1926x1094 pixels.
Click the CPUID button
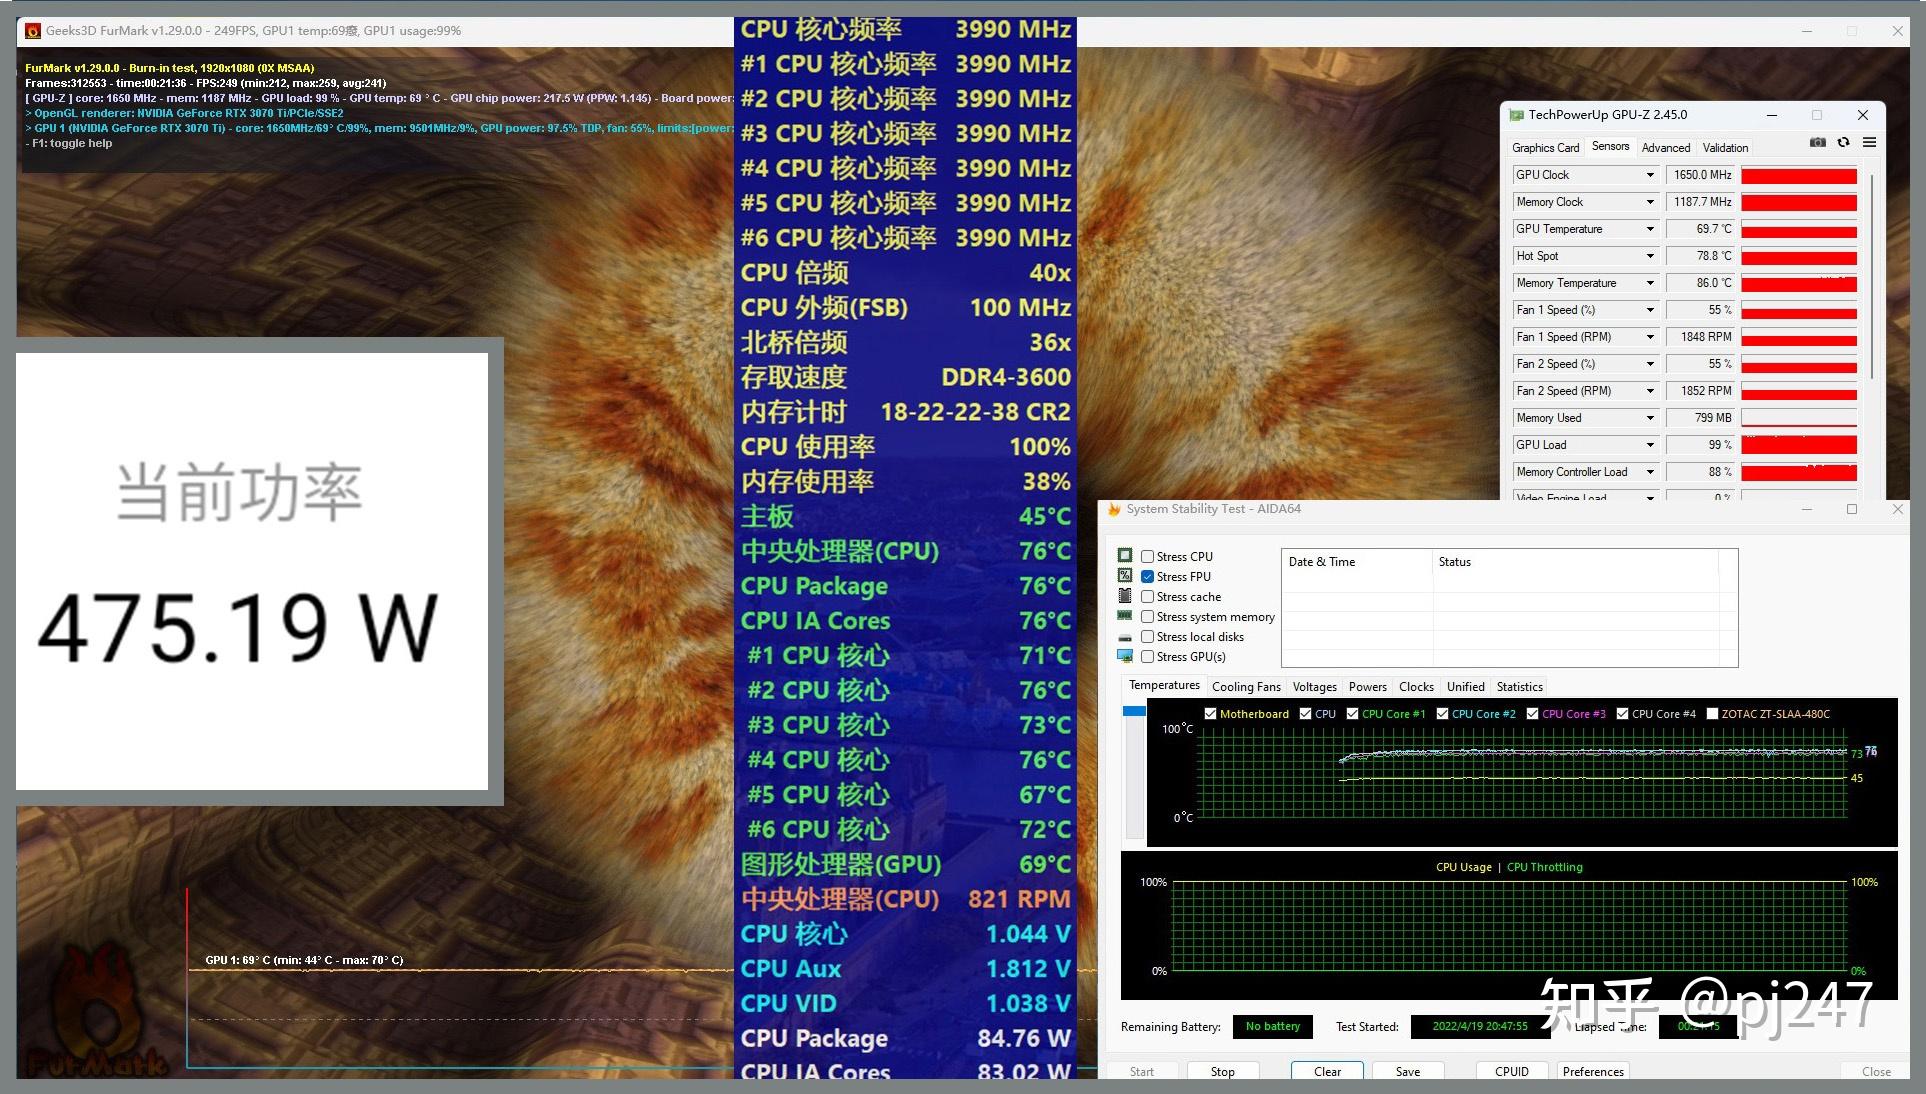pos(1511,1071)
